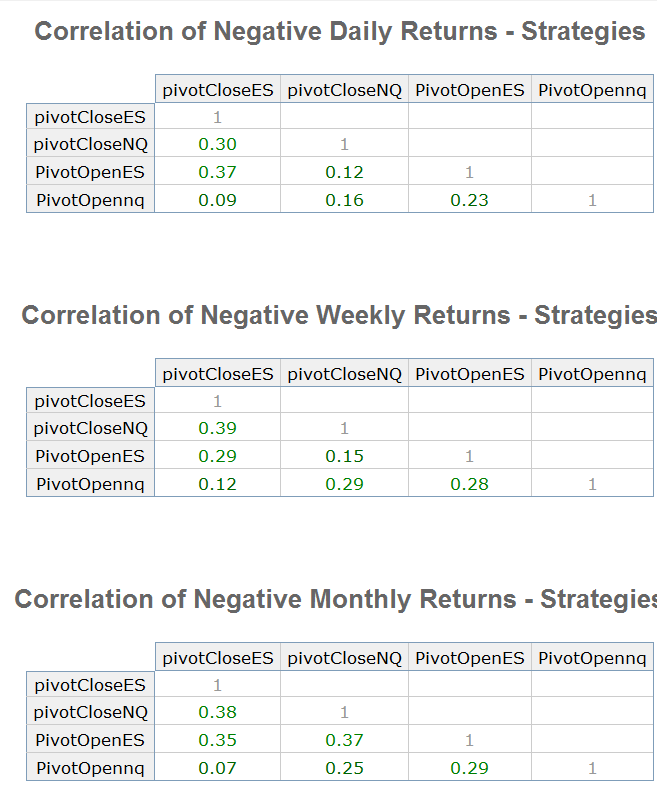
Task: Click the PivotOpennq column header in Monthly table
Action: 592,659
